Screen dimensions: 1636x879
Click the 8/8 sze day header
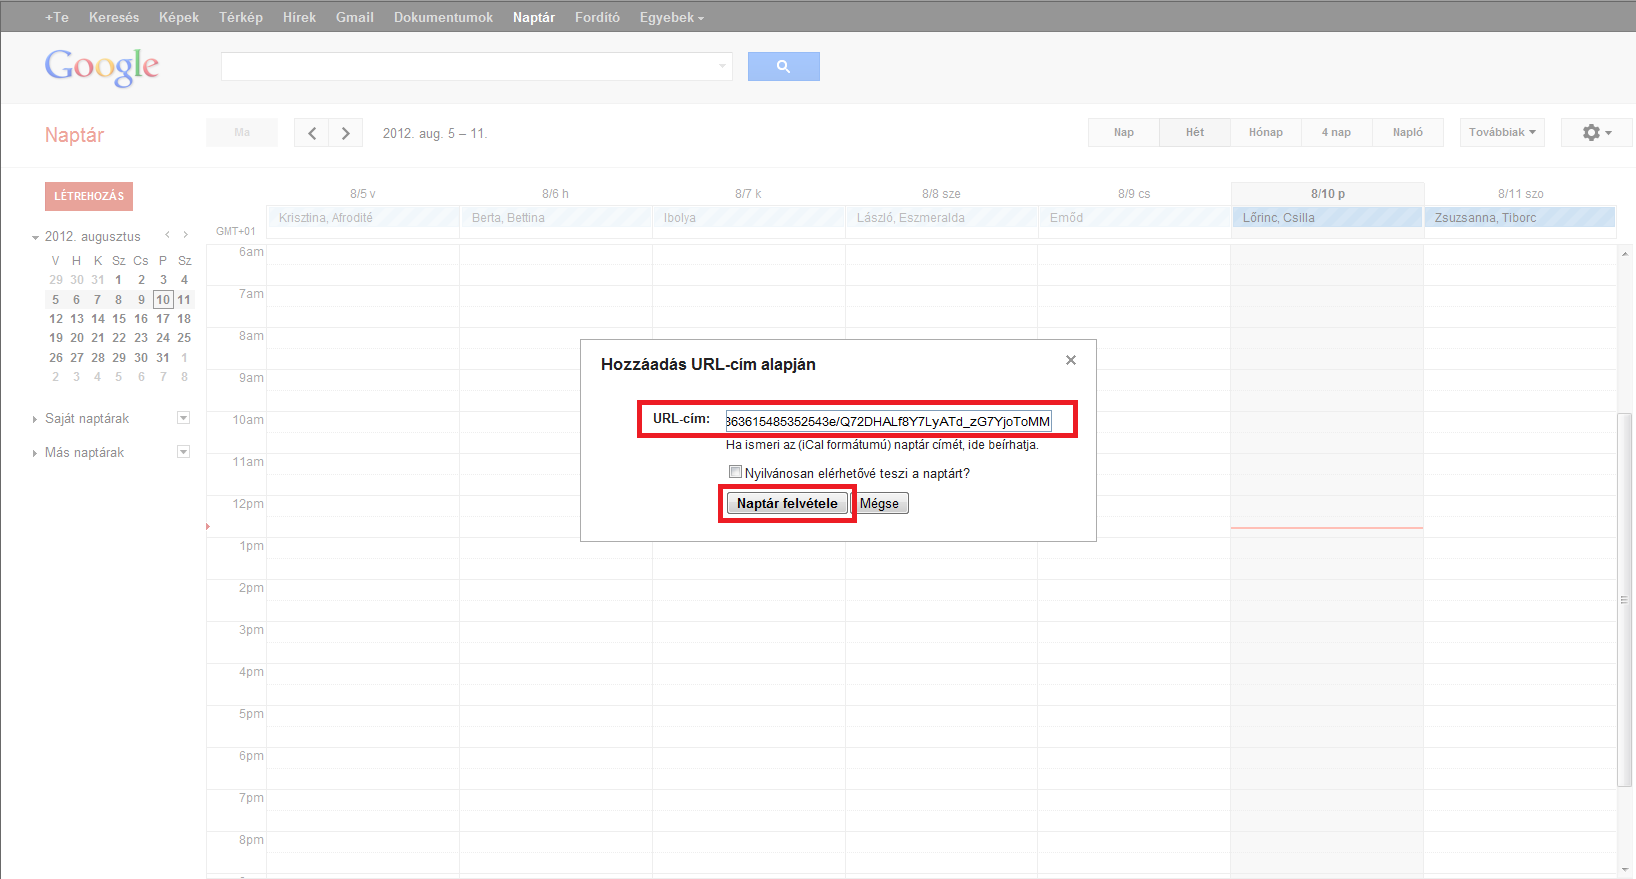[x=941, y=194]
